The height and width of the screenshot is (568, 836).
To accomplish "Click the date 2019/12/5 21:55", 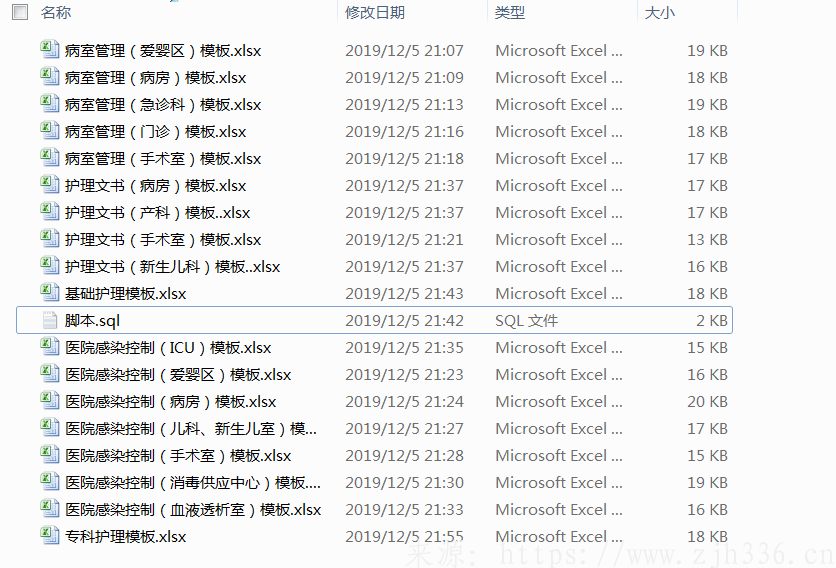I will [x=404, y=537].
